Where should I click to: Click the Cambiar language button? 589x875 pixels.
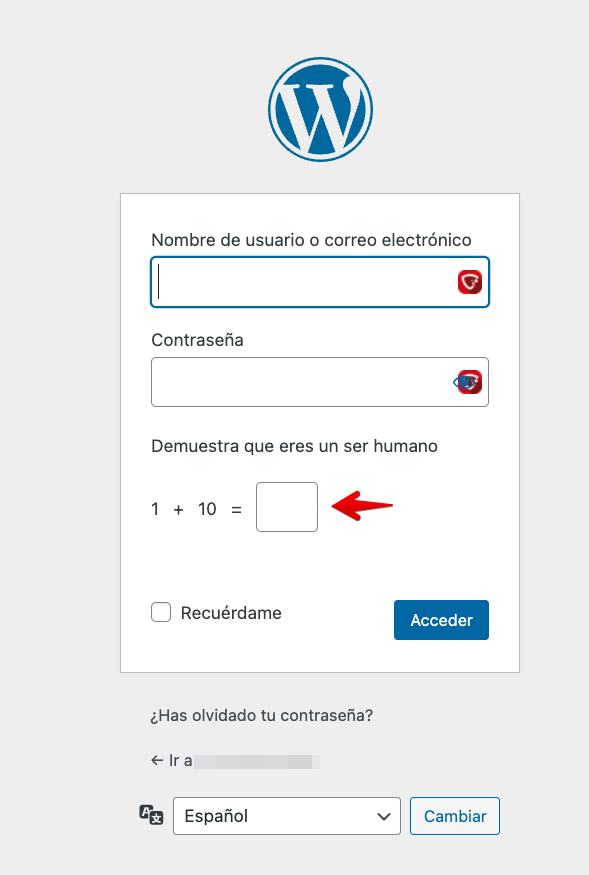point(455,816)
